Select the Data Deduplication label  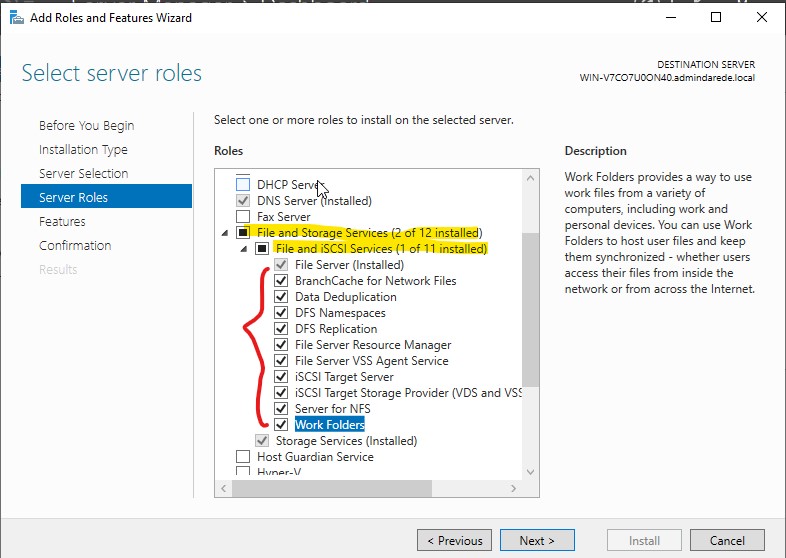point(346,297)
